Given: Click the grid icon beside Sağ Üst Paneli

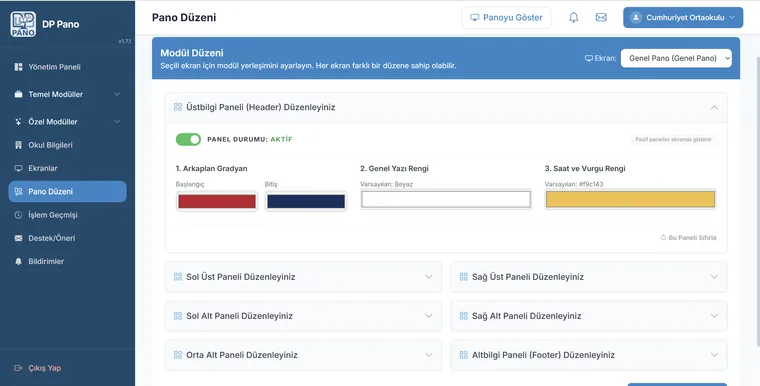Looking at the screenshot, I should pyautogui.click(x=463, y=277).
